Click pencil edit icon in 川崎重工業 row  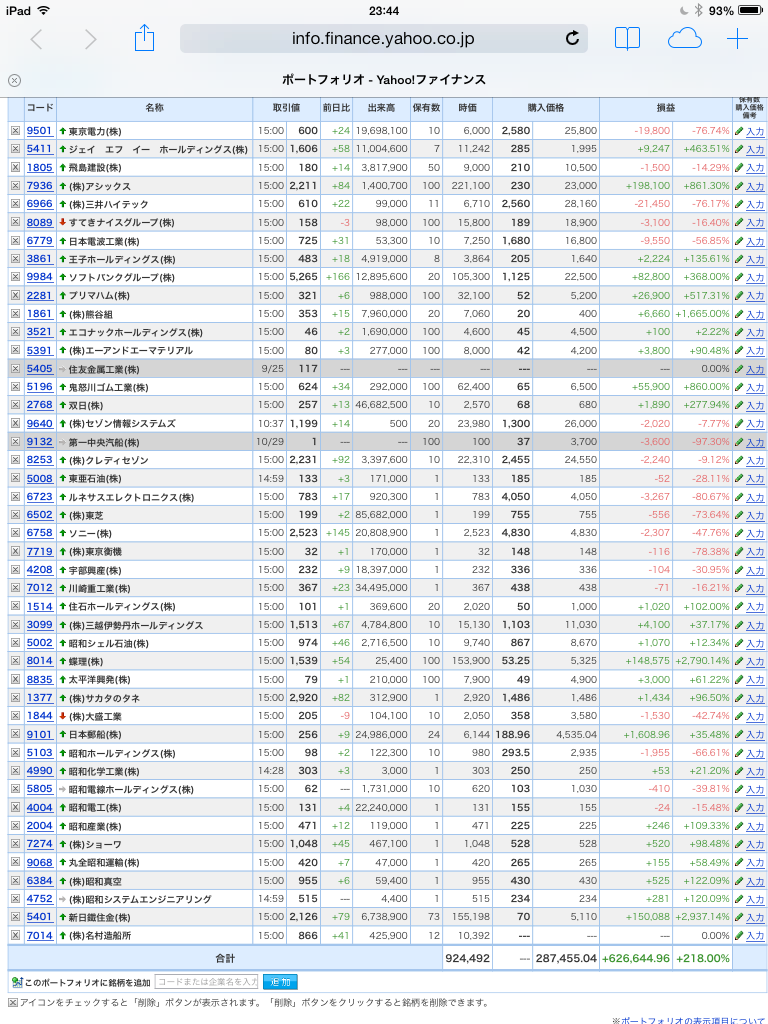pos(739,588)
